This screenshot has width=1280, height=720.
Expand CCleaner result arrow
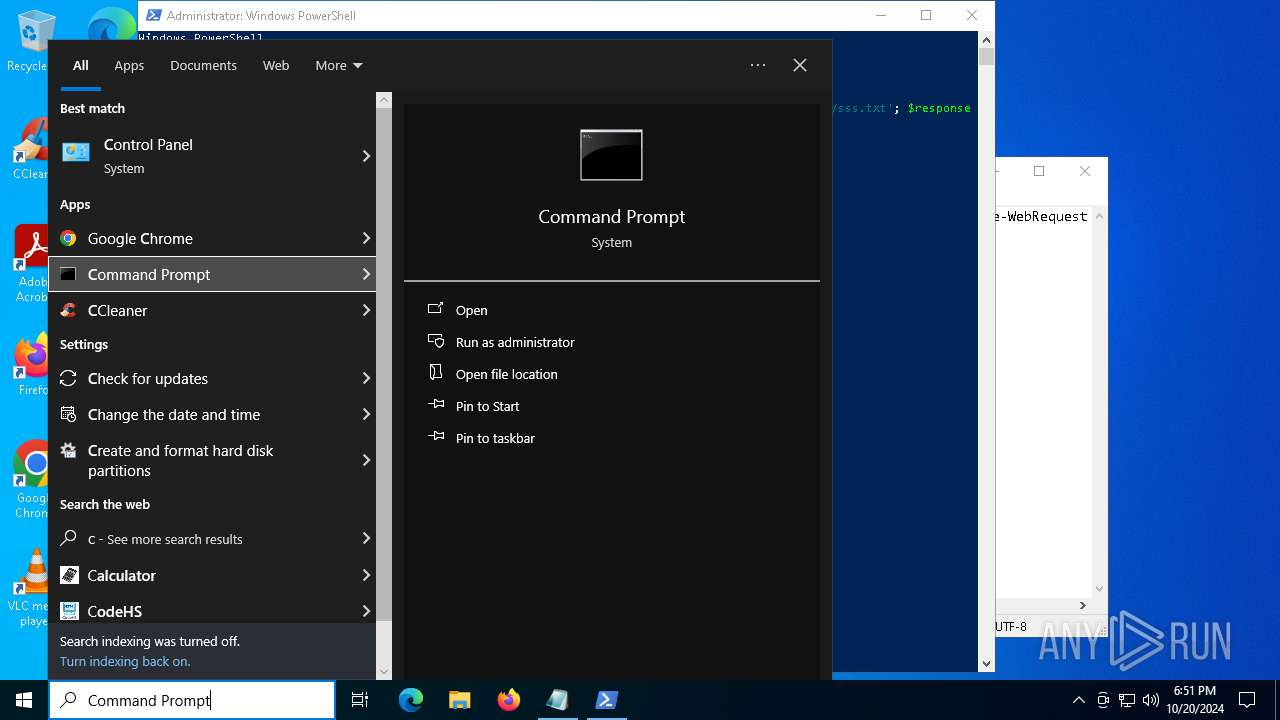click(366, 310)
